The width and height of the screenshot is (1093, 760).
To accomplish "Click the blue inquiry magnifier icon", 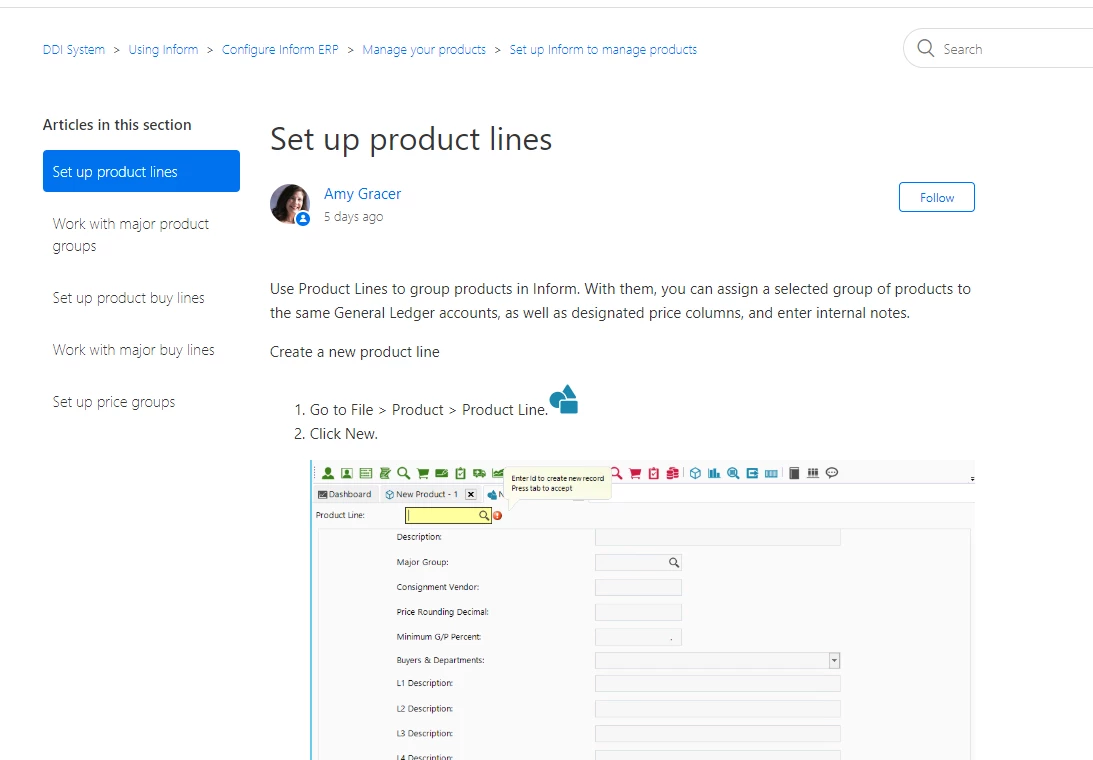I will 733,473.
